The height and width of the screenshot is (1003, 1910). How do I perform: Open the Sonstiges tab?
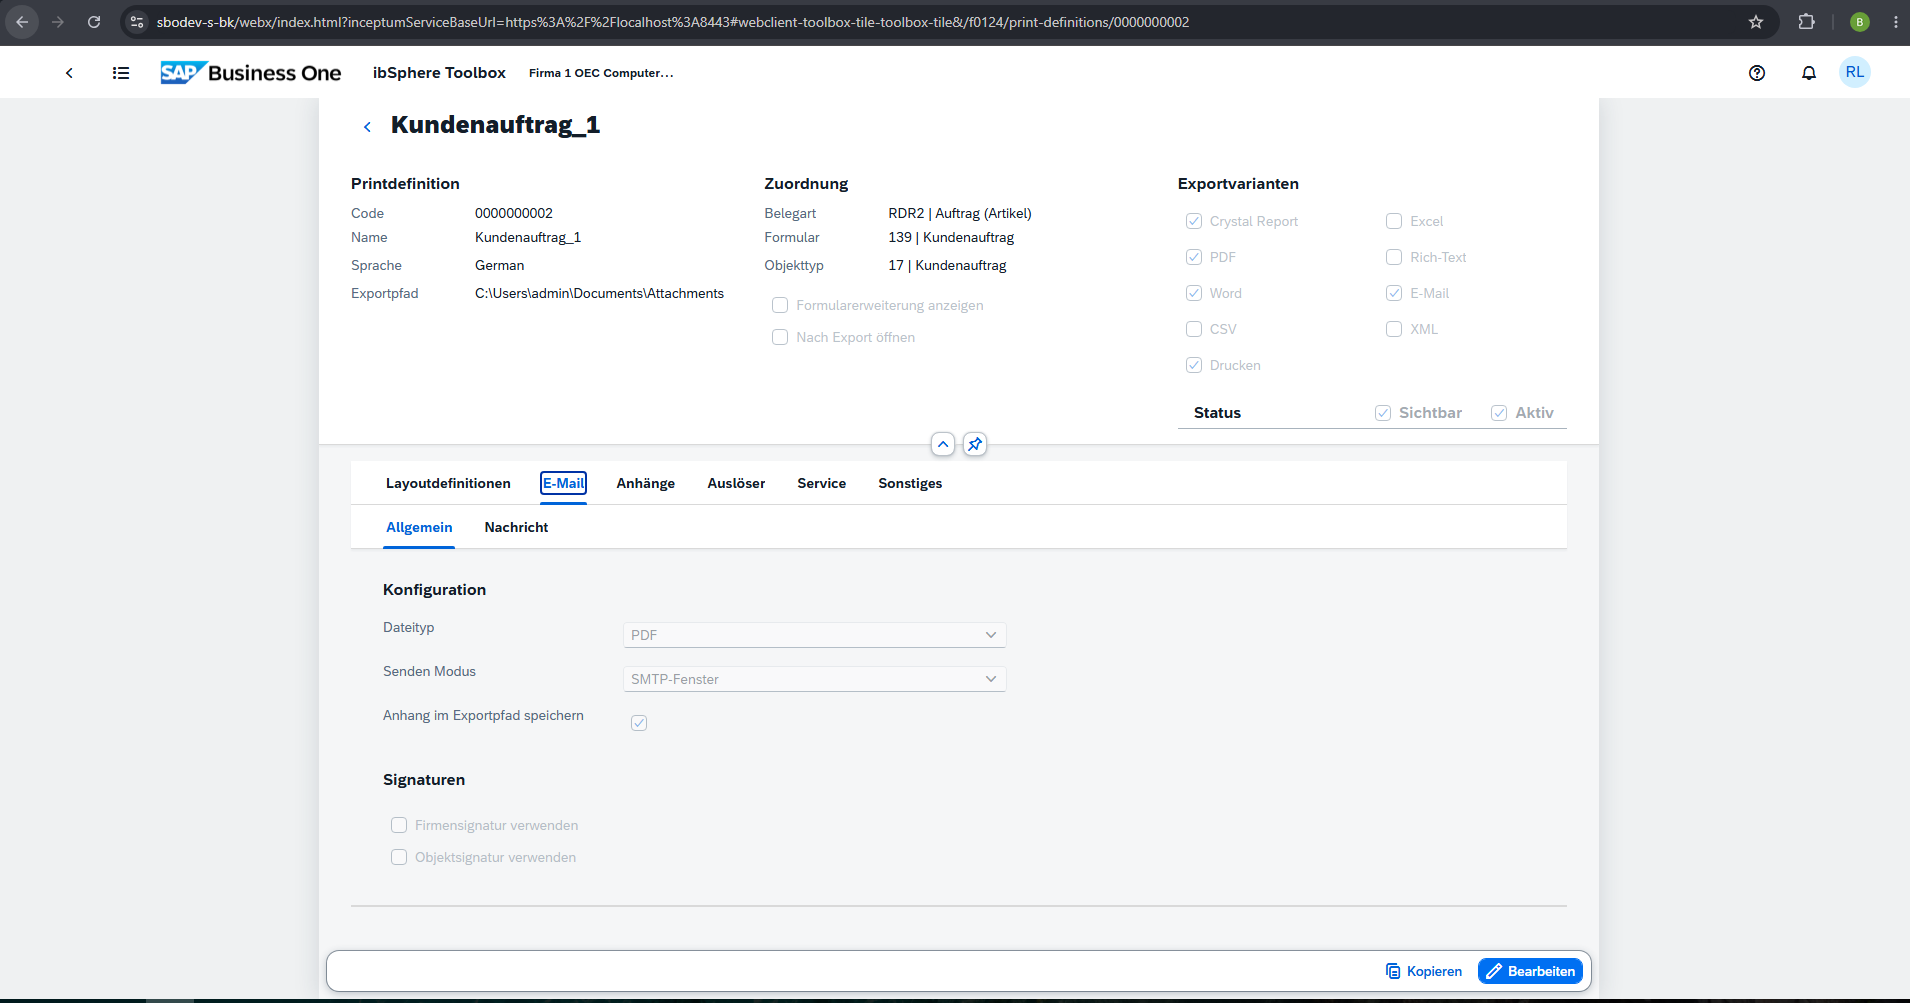coord(910,483)
